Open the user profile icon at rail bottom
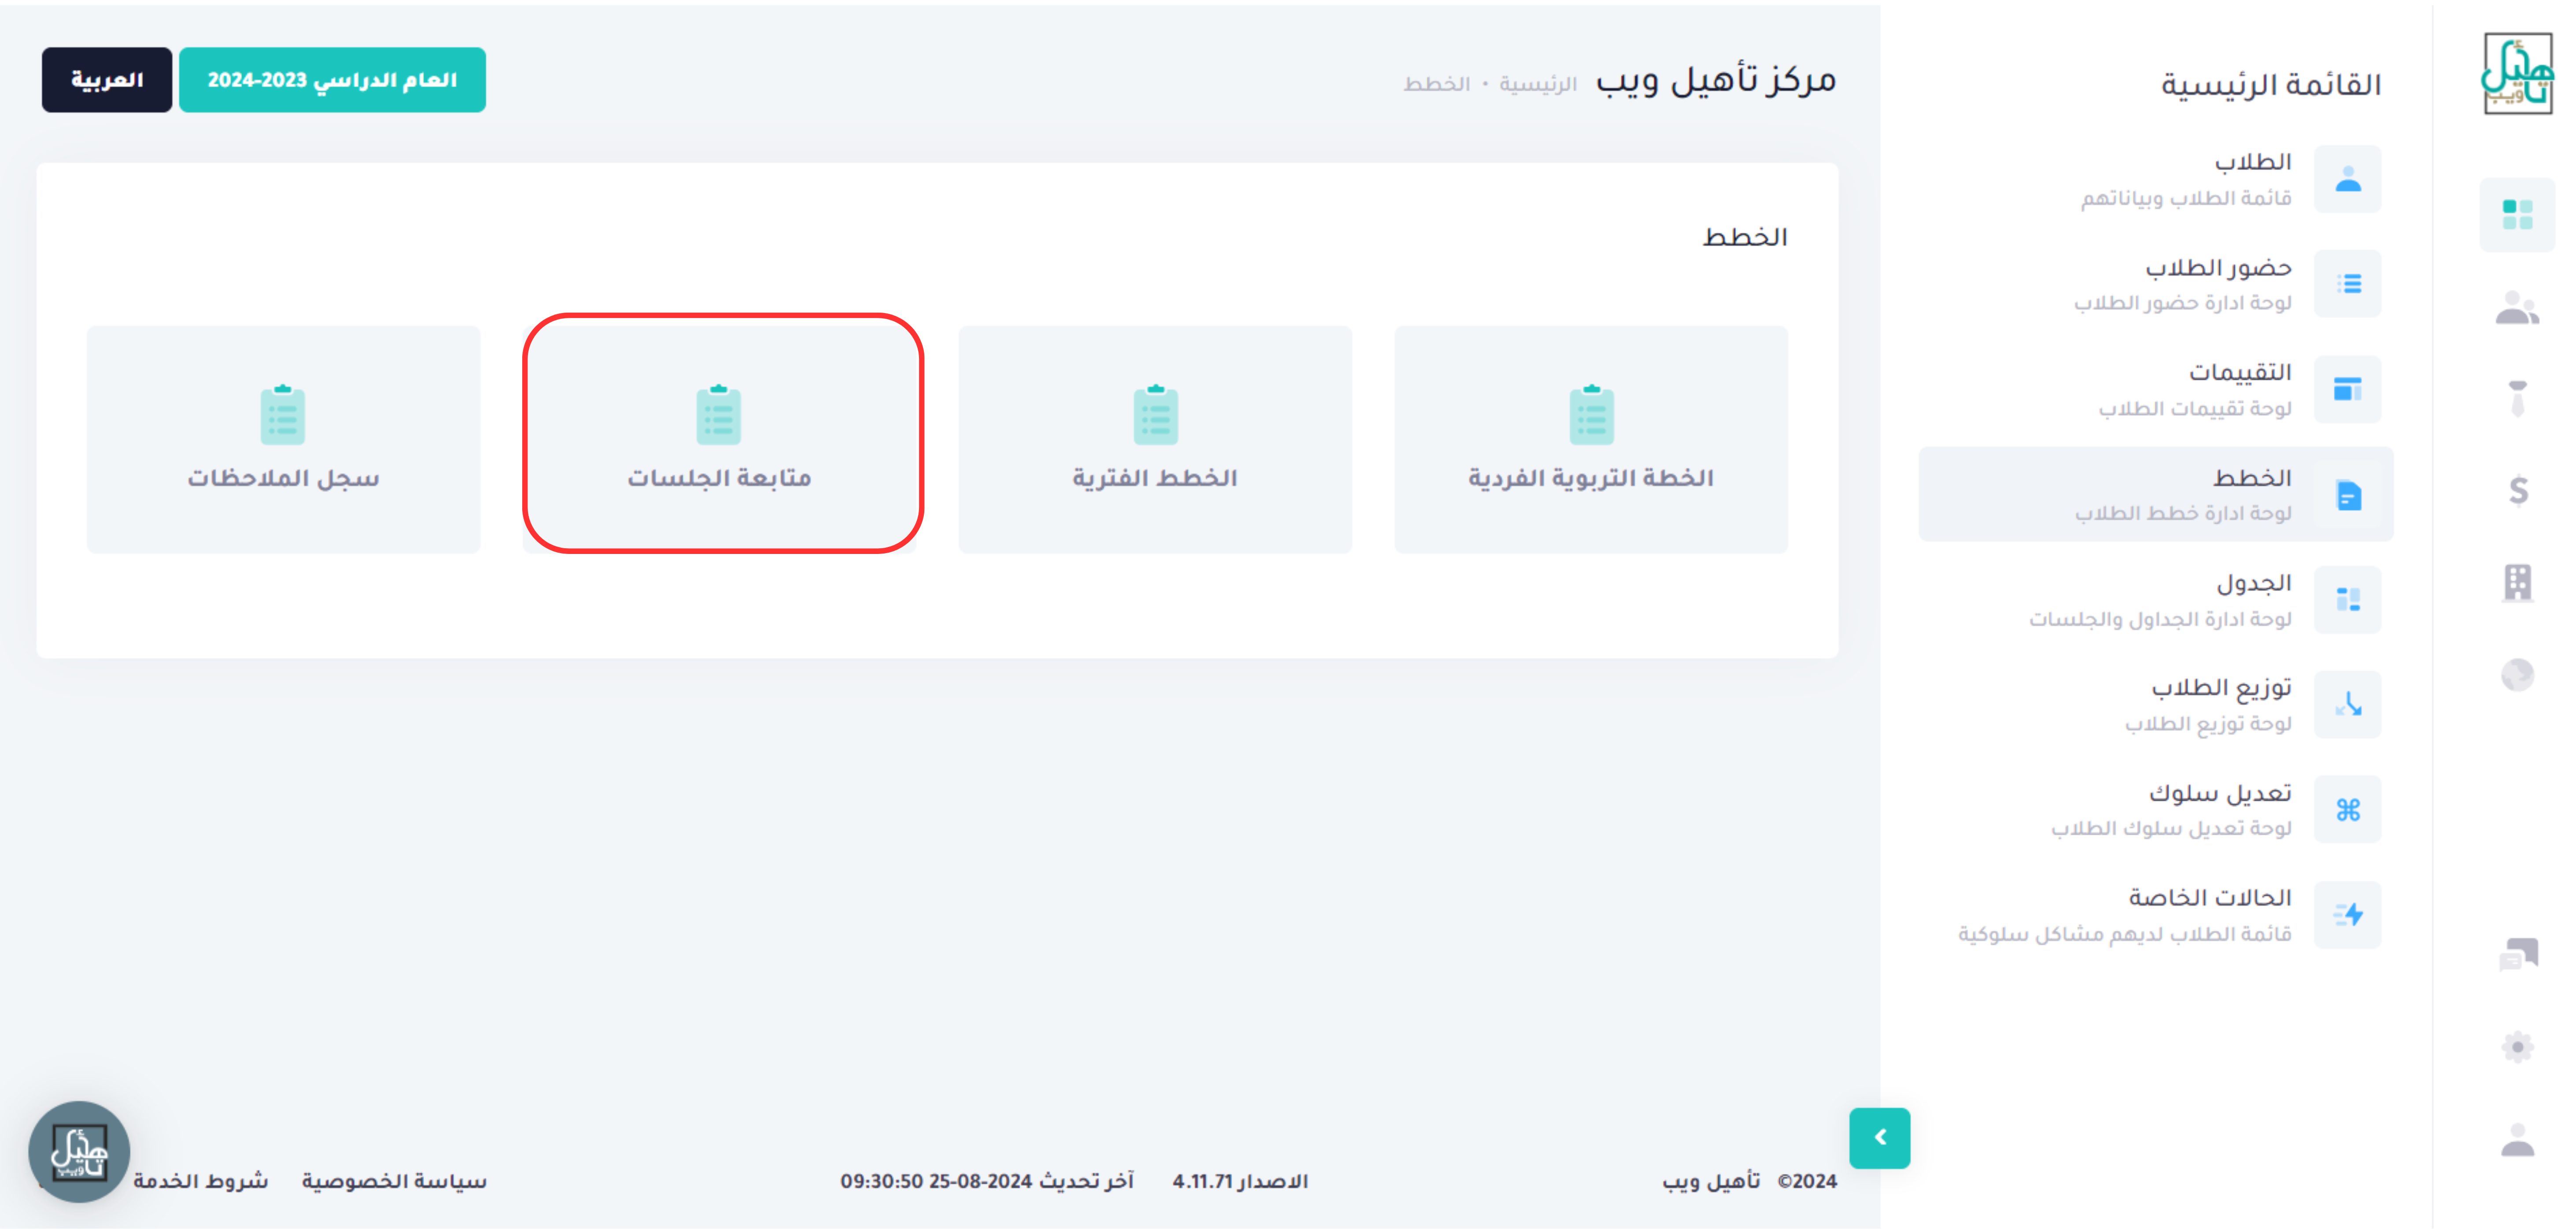The height and width of the screenshot is (1229, 2576). click(2517, 1139)
